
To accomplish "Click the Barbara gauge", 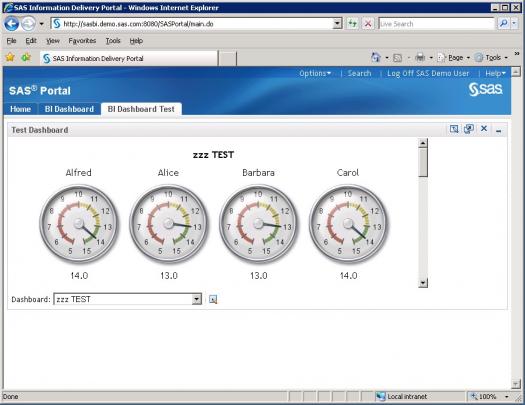I will (x=258, y=224).
